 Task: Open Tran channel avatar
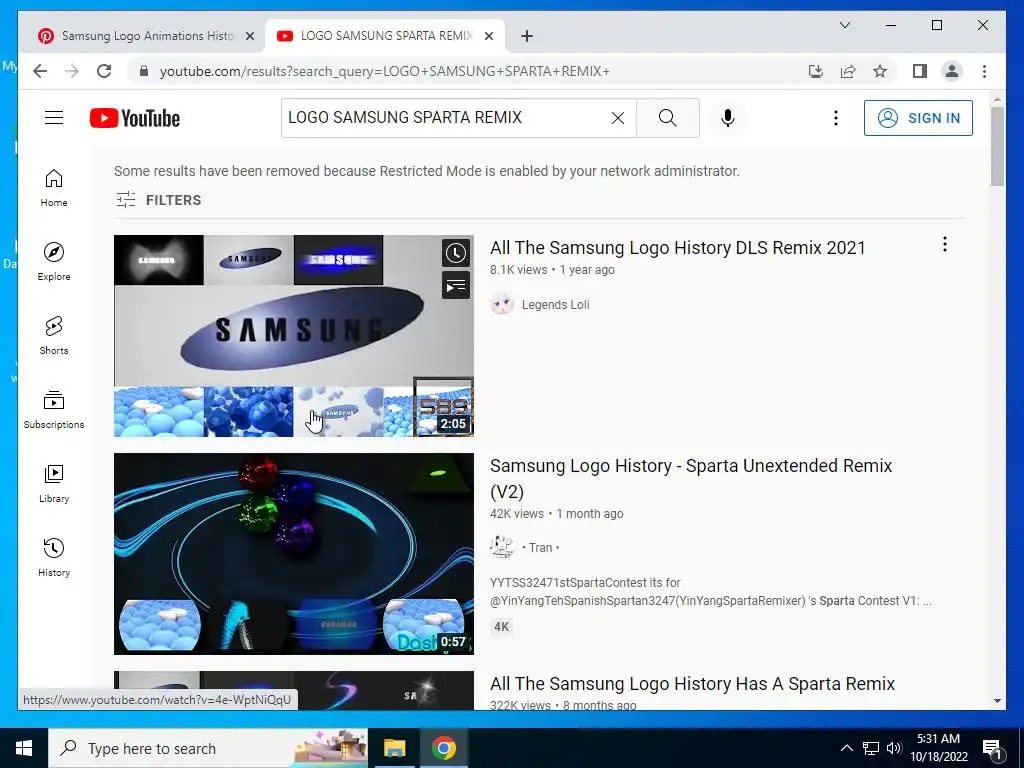click(502, 547)
